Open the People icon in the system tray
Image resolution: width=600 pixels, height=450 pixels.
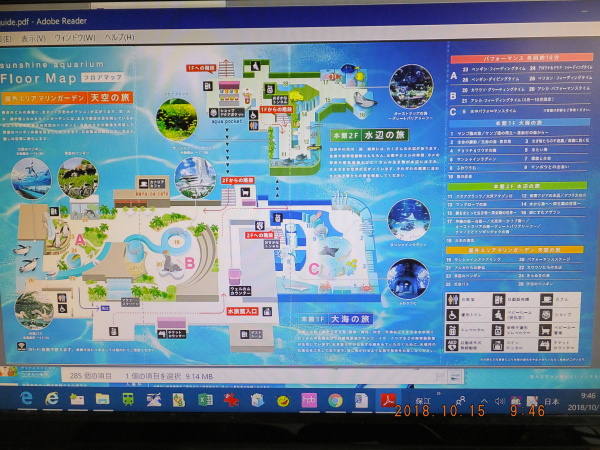pos(460,401)
